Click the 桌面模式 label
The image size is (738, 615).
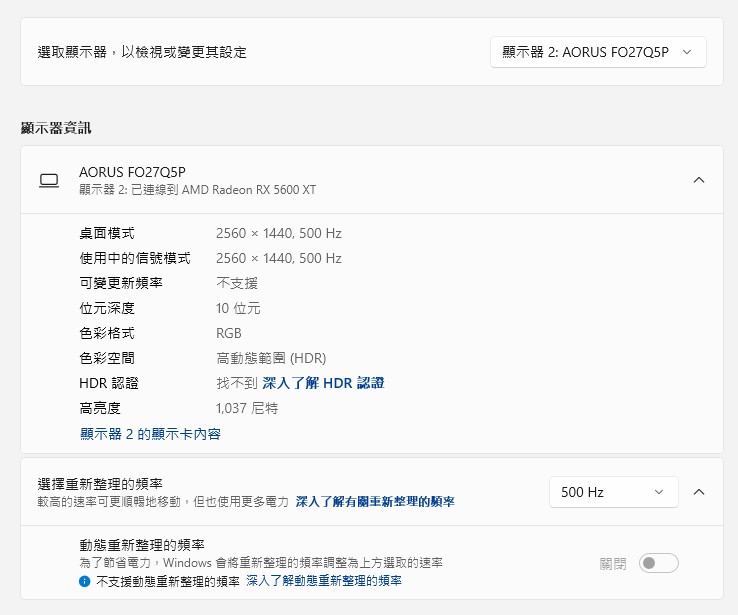107,233
